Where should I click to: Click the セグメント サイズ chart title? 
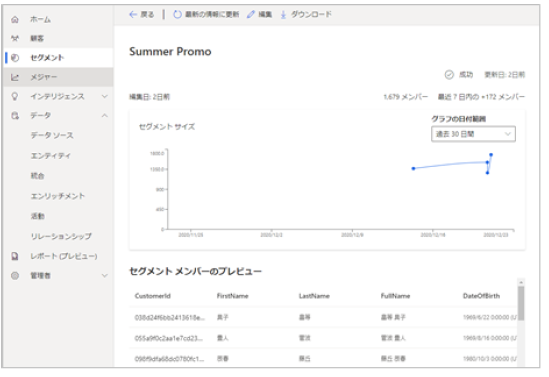[x=167, y=127]
